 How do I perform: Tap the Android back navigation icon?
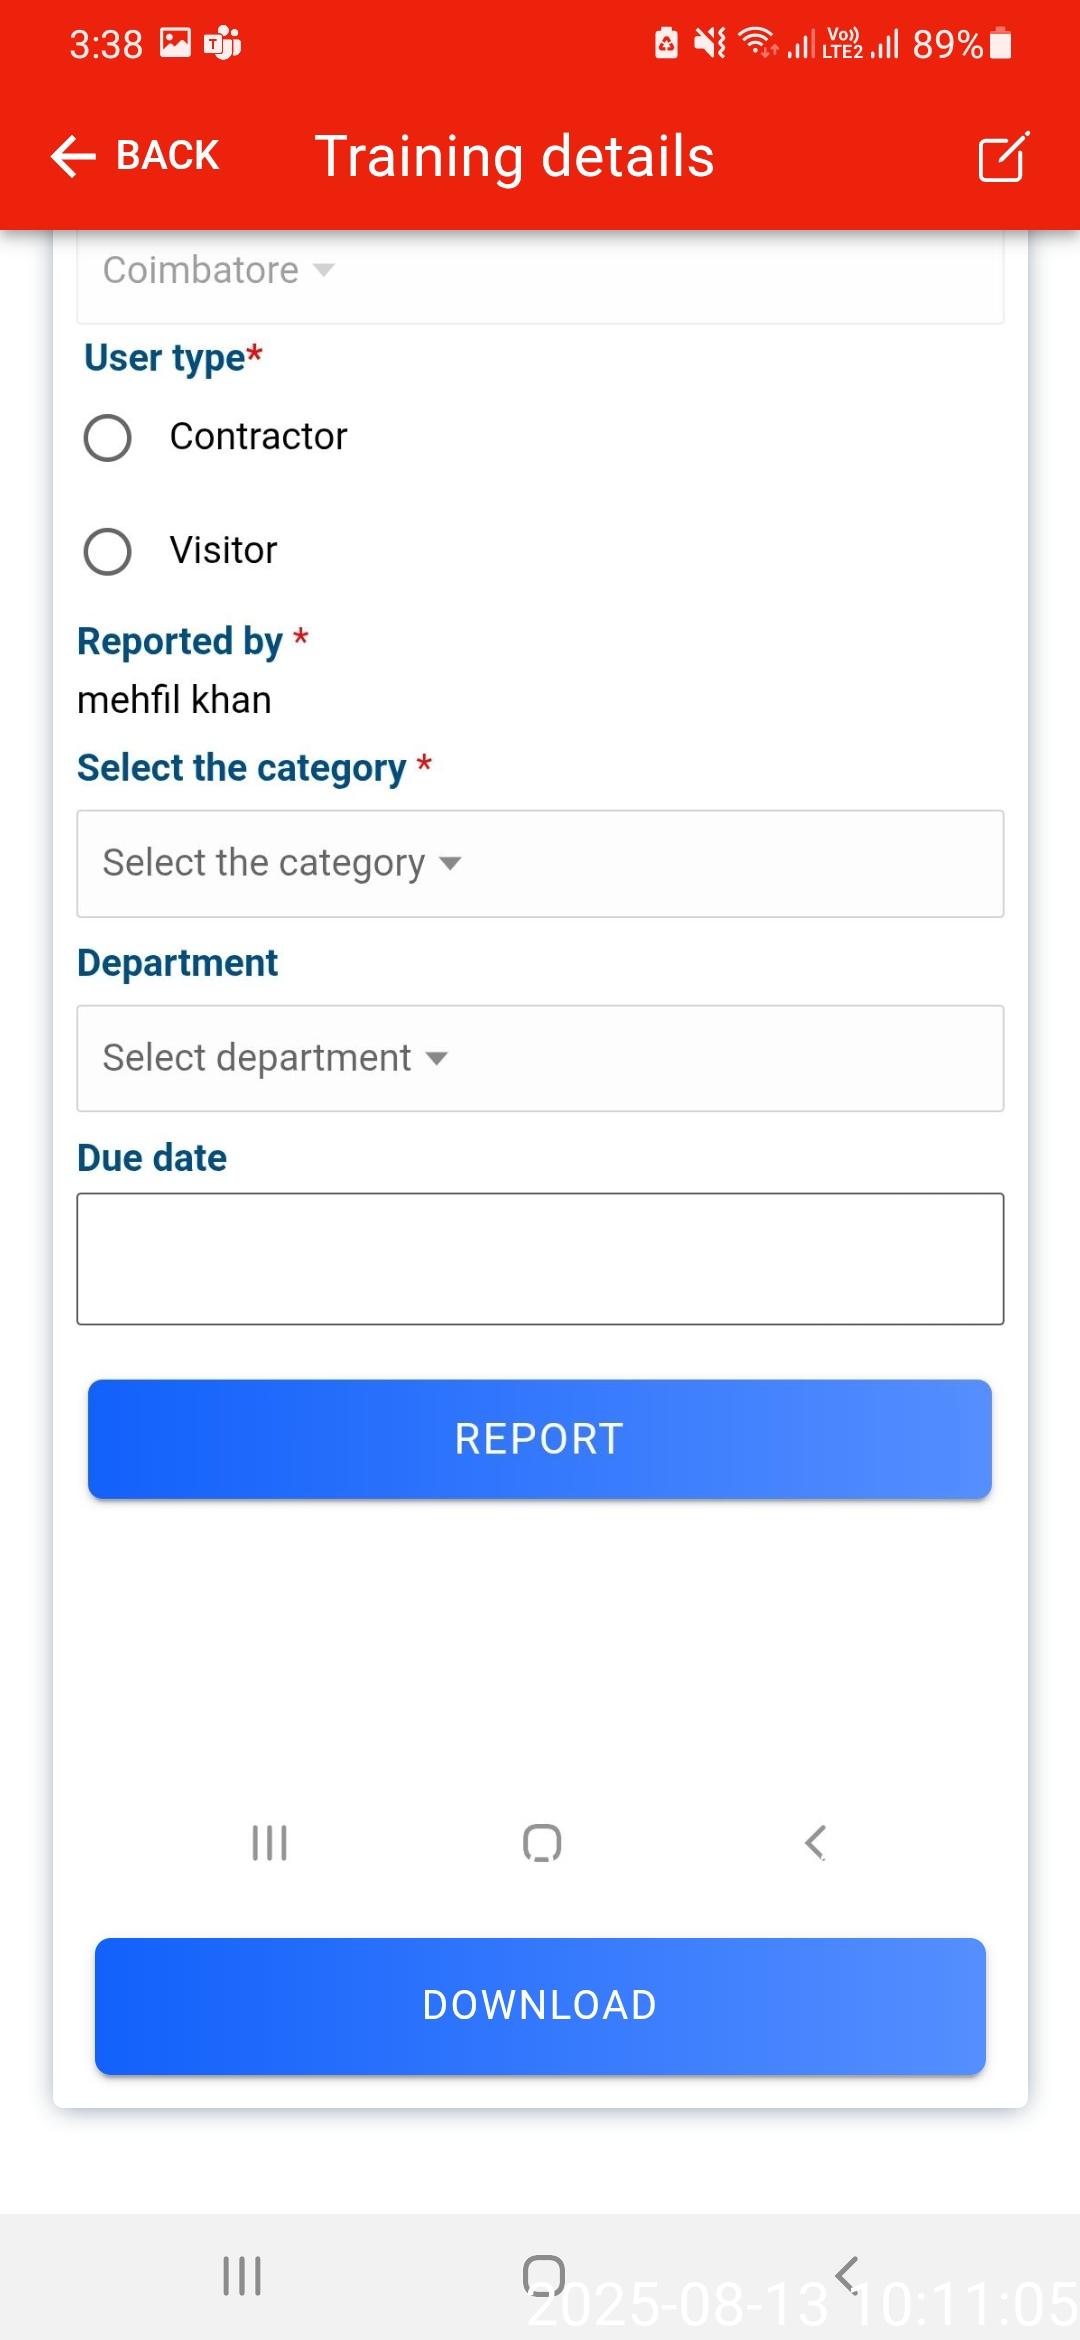(847, 2274)
